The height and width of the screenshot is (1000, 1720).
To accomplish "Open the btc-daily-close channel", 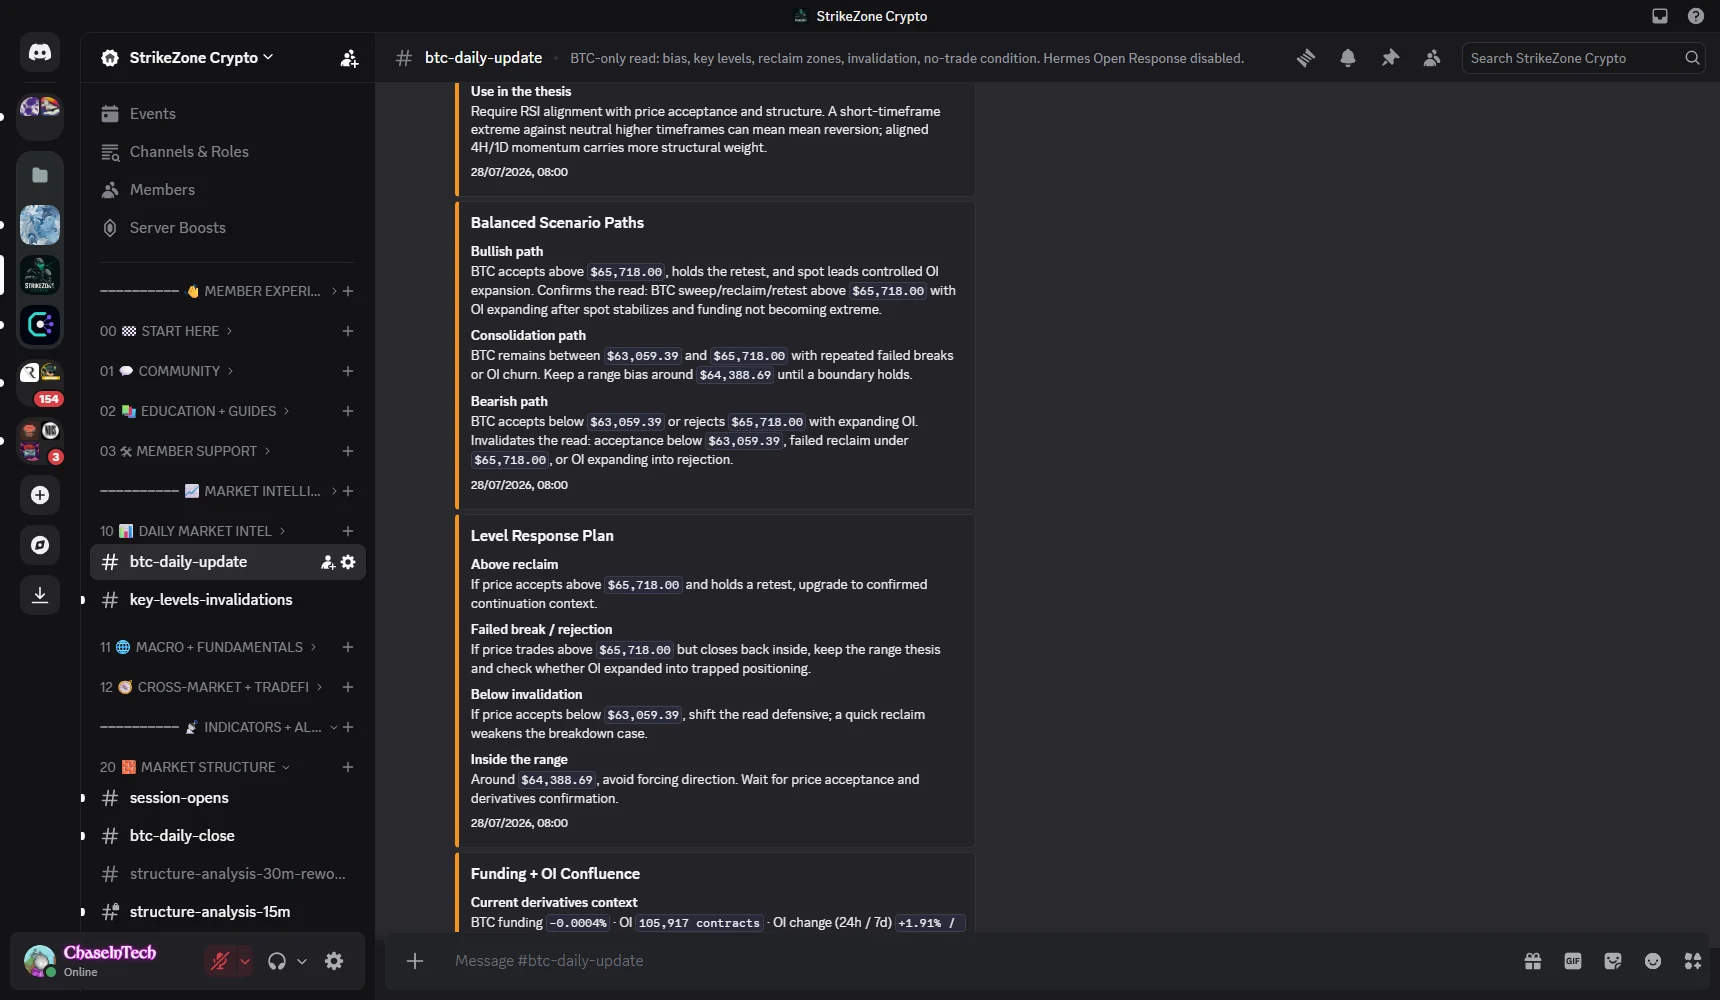I will point(227,836).
